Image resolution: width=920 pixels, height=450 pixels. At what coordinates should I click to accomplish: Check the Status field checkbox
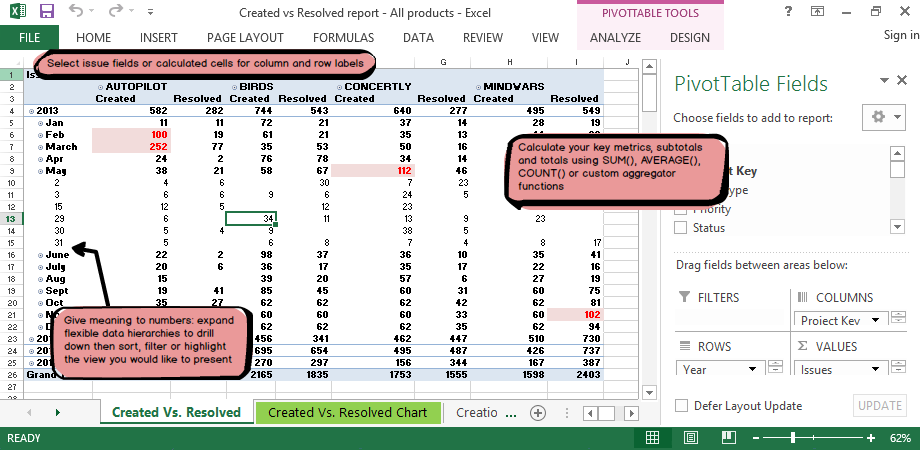(680, 228)
